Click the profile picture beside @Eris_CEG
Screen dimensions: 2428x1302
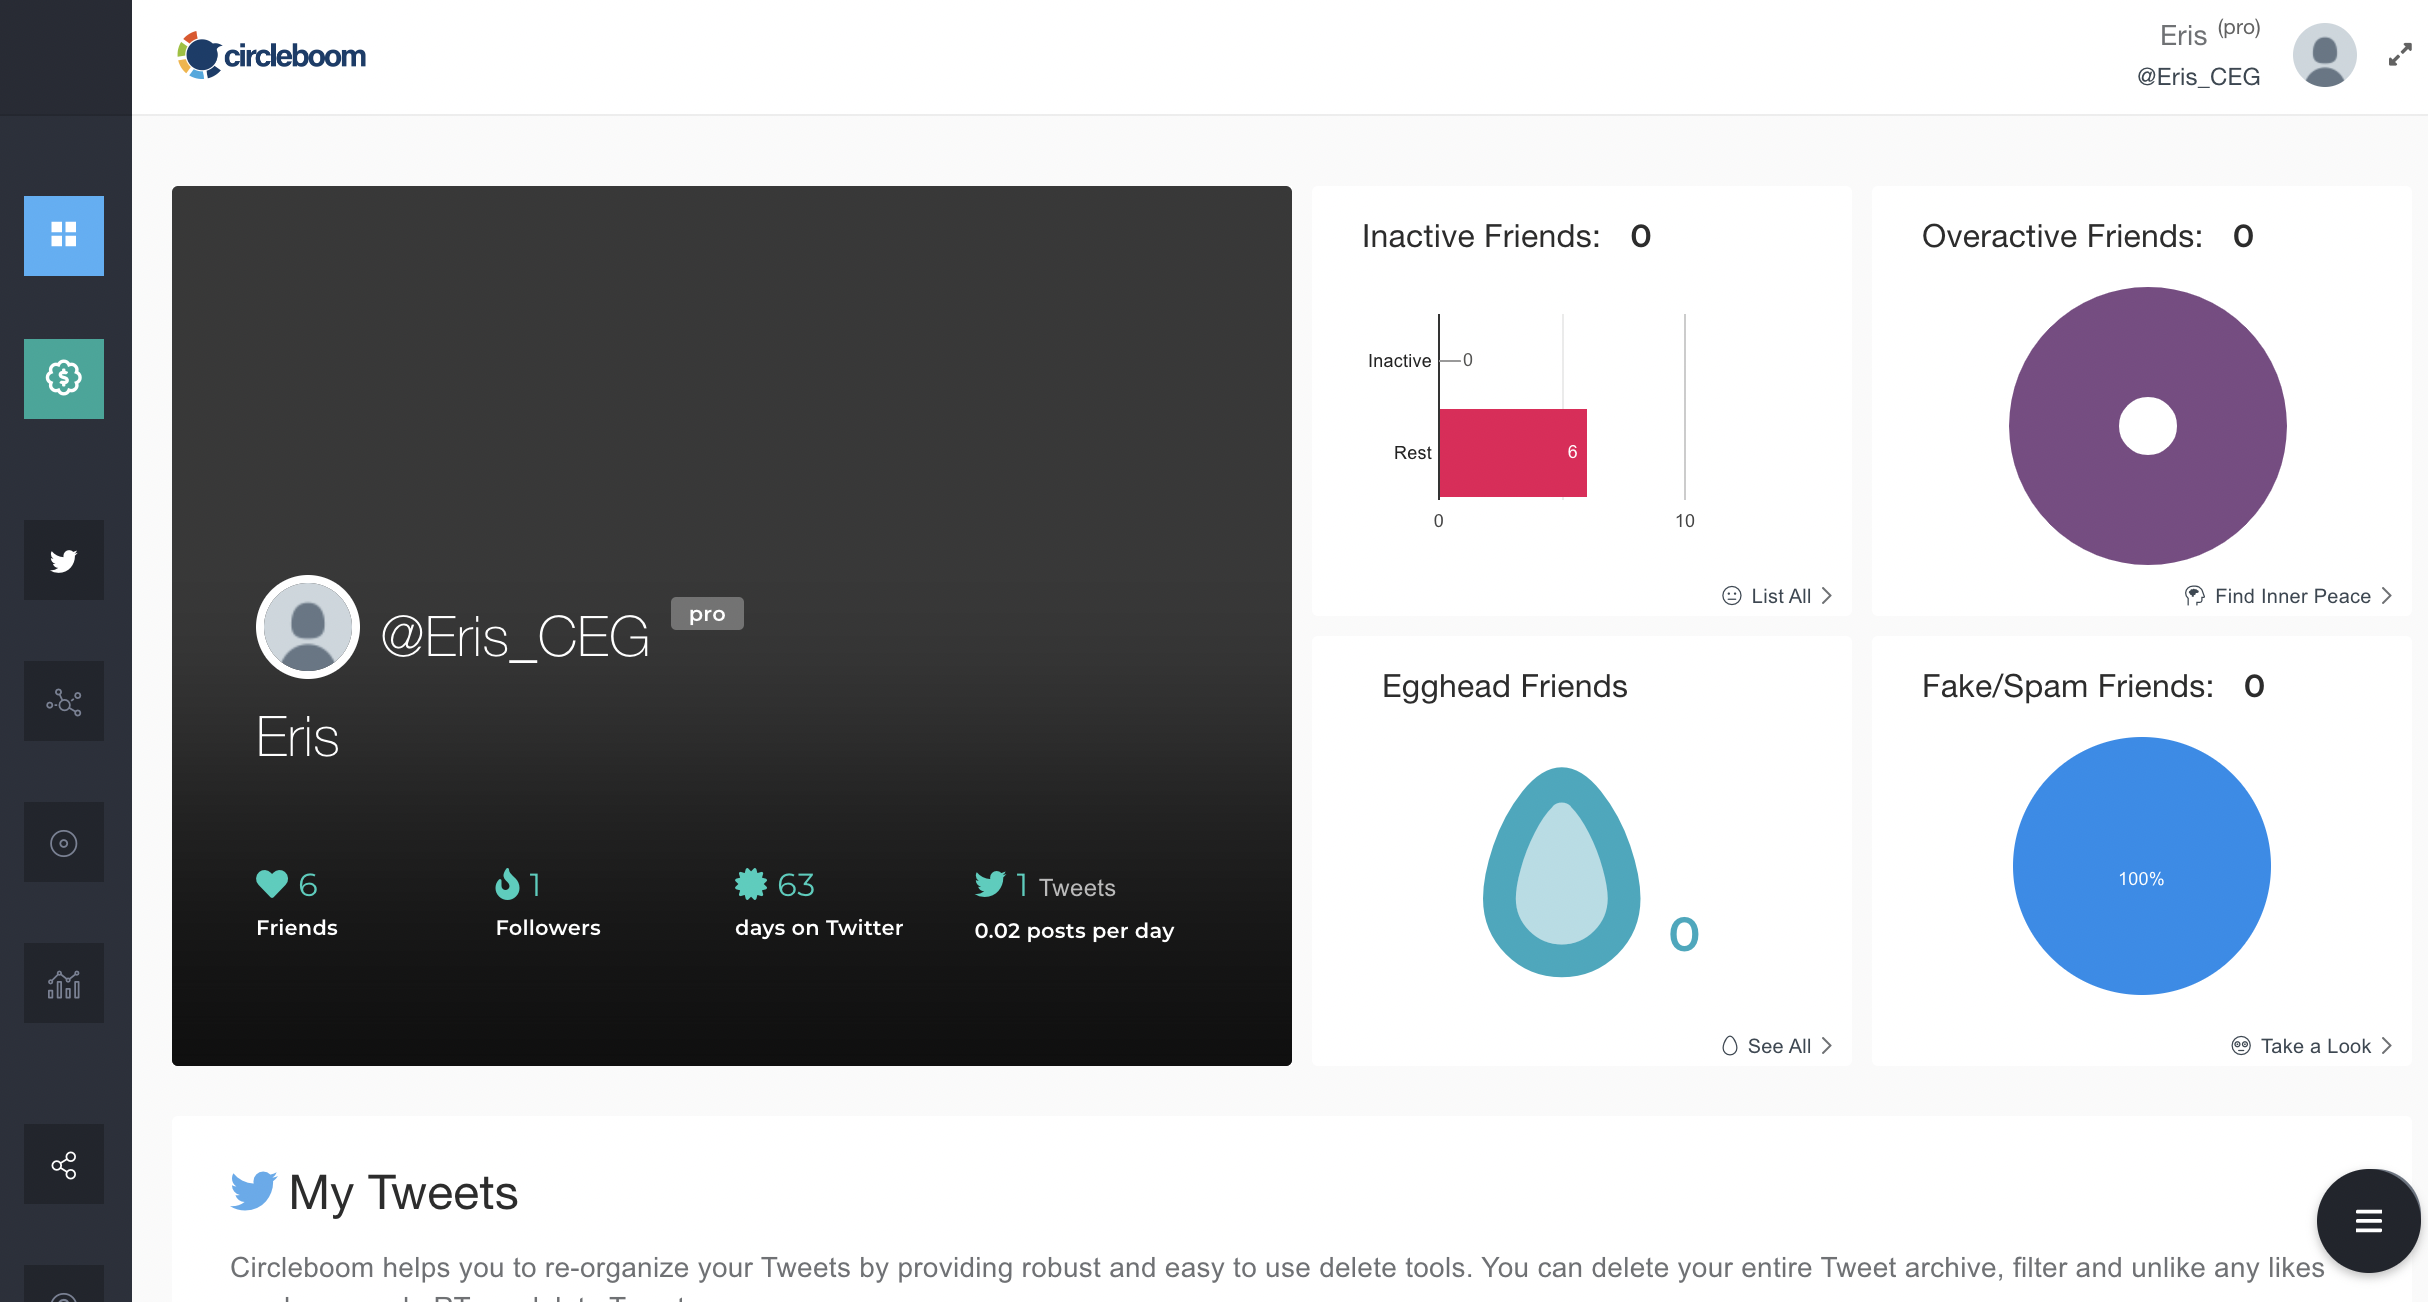(x=308, y=627)
